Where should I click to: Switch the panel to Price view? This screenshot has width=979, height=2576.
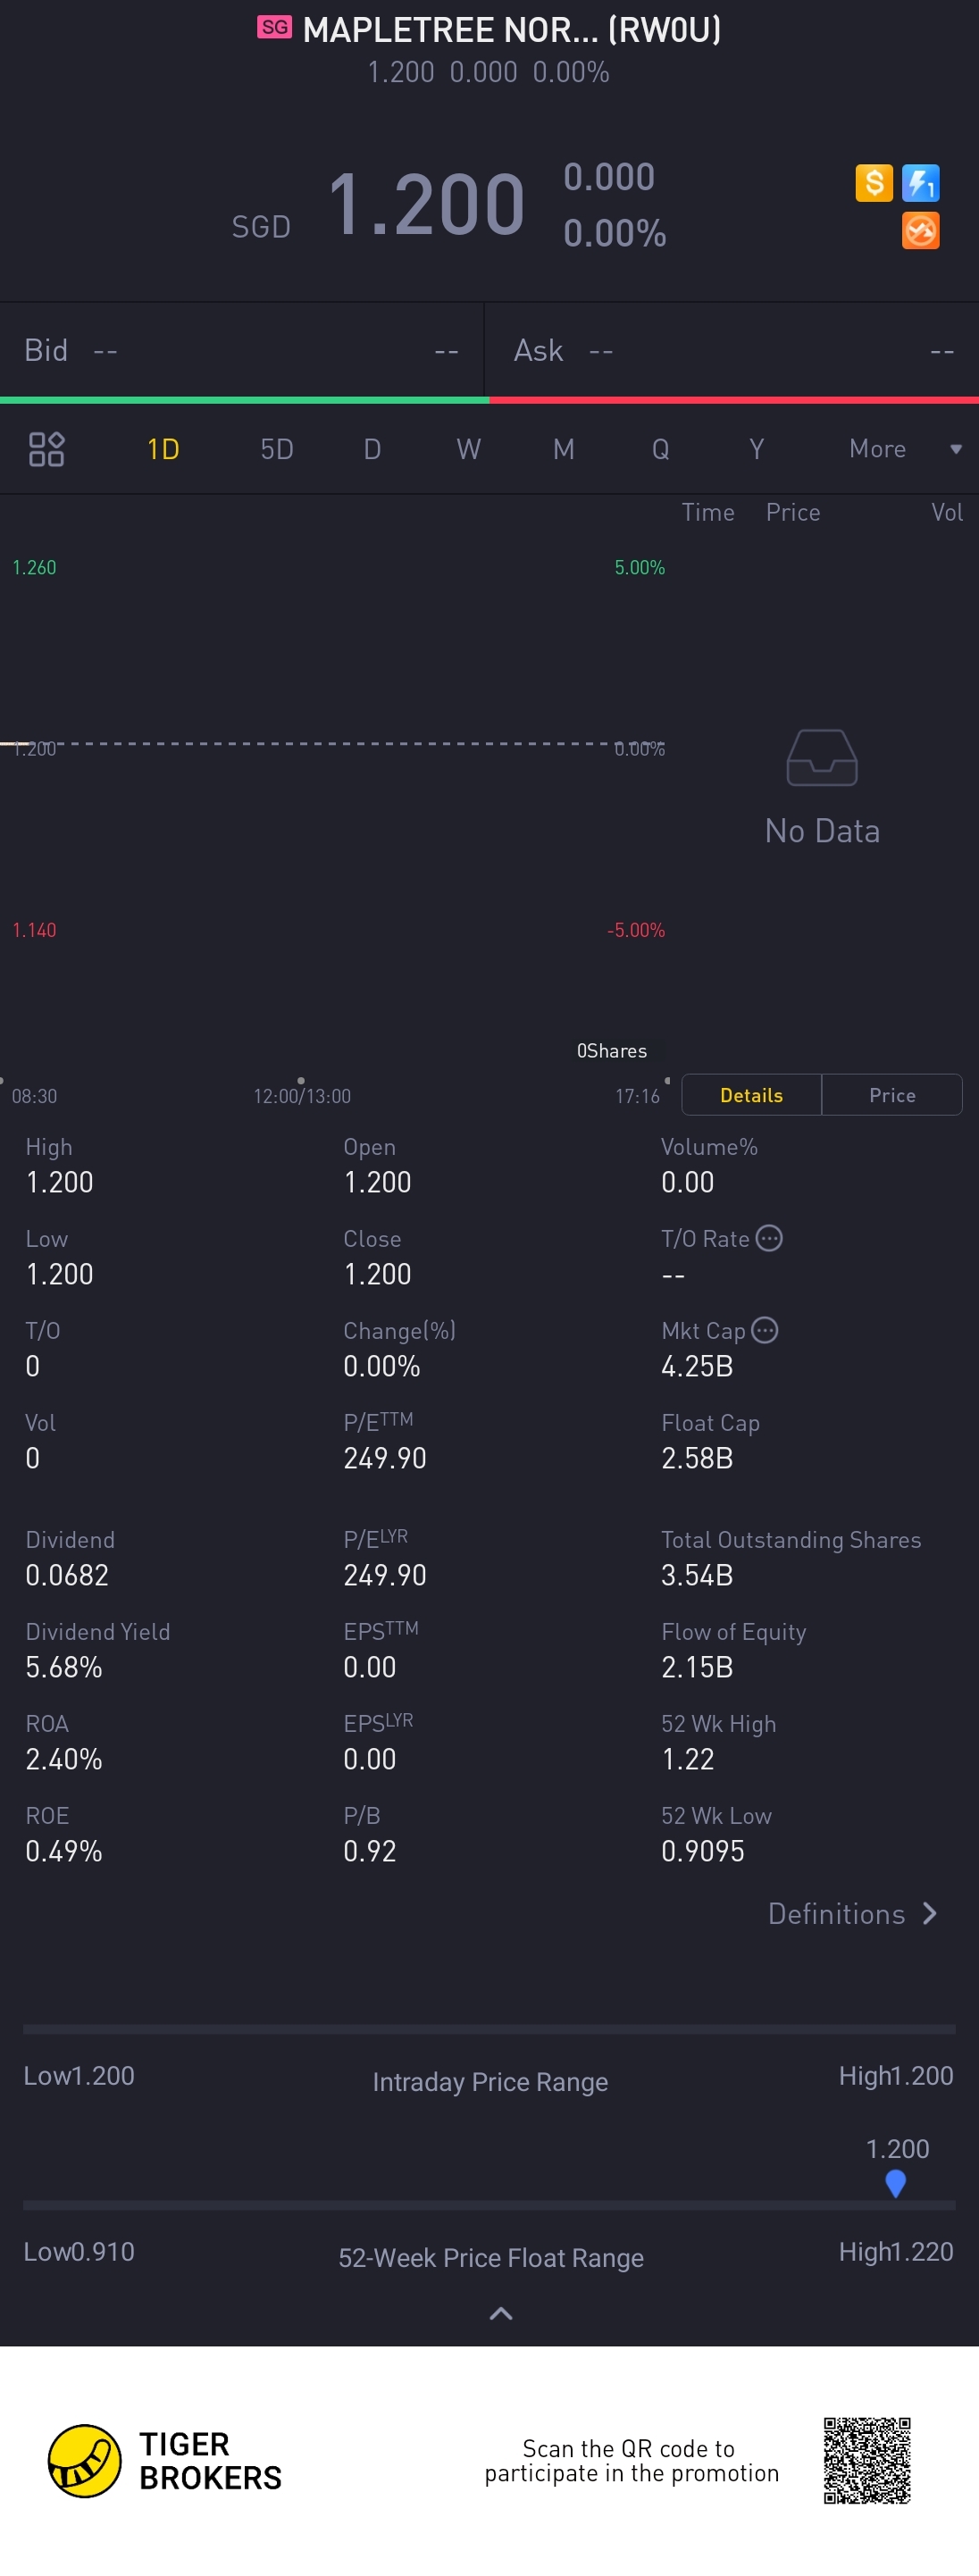pyautogui.click(x=892, y=1095)
